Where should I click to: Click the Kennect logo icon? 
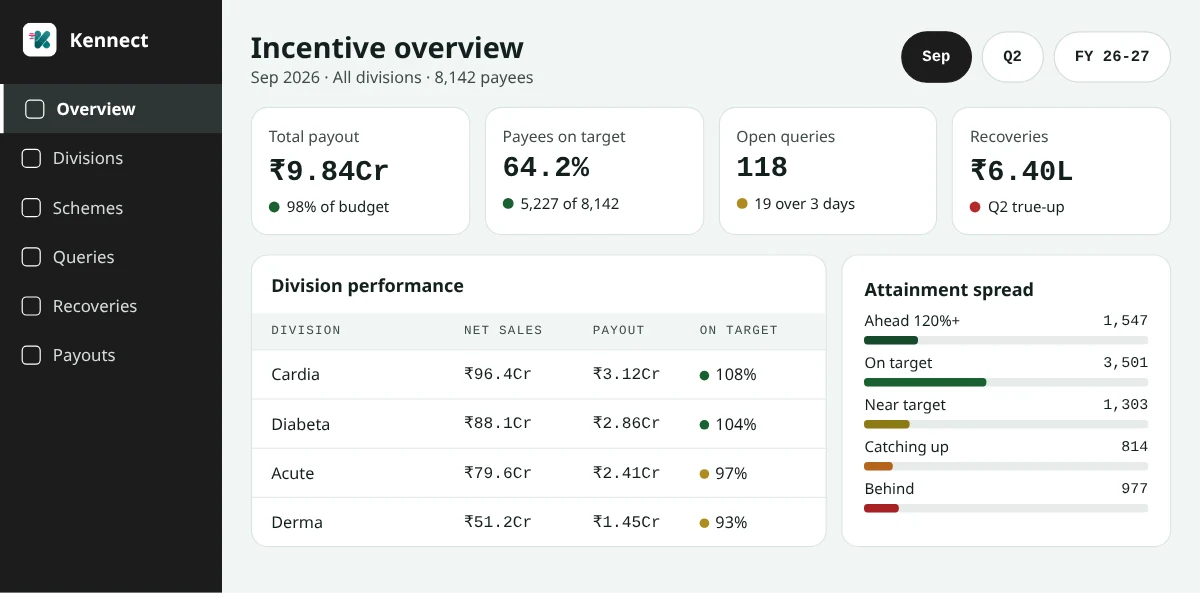(x=40, y=40)
